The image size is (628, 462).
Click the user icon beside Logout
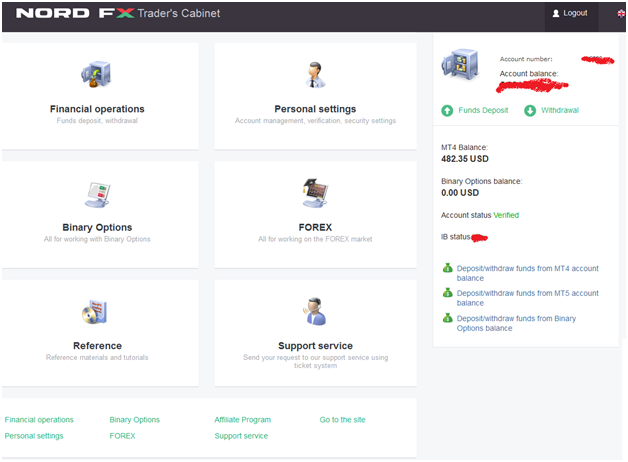(x=556, y=14)
